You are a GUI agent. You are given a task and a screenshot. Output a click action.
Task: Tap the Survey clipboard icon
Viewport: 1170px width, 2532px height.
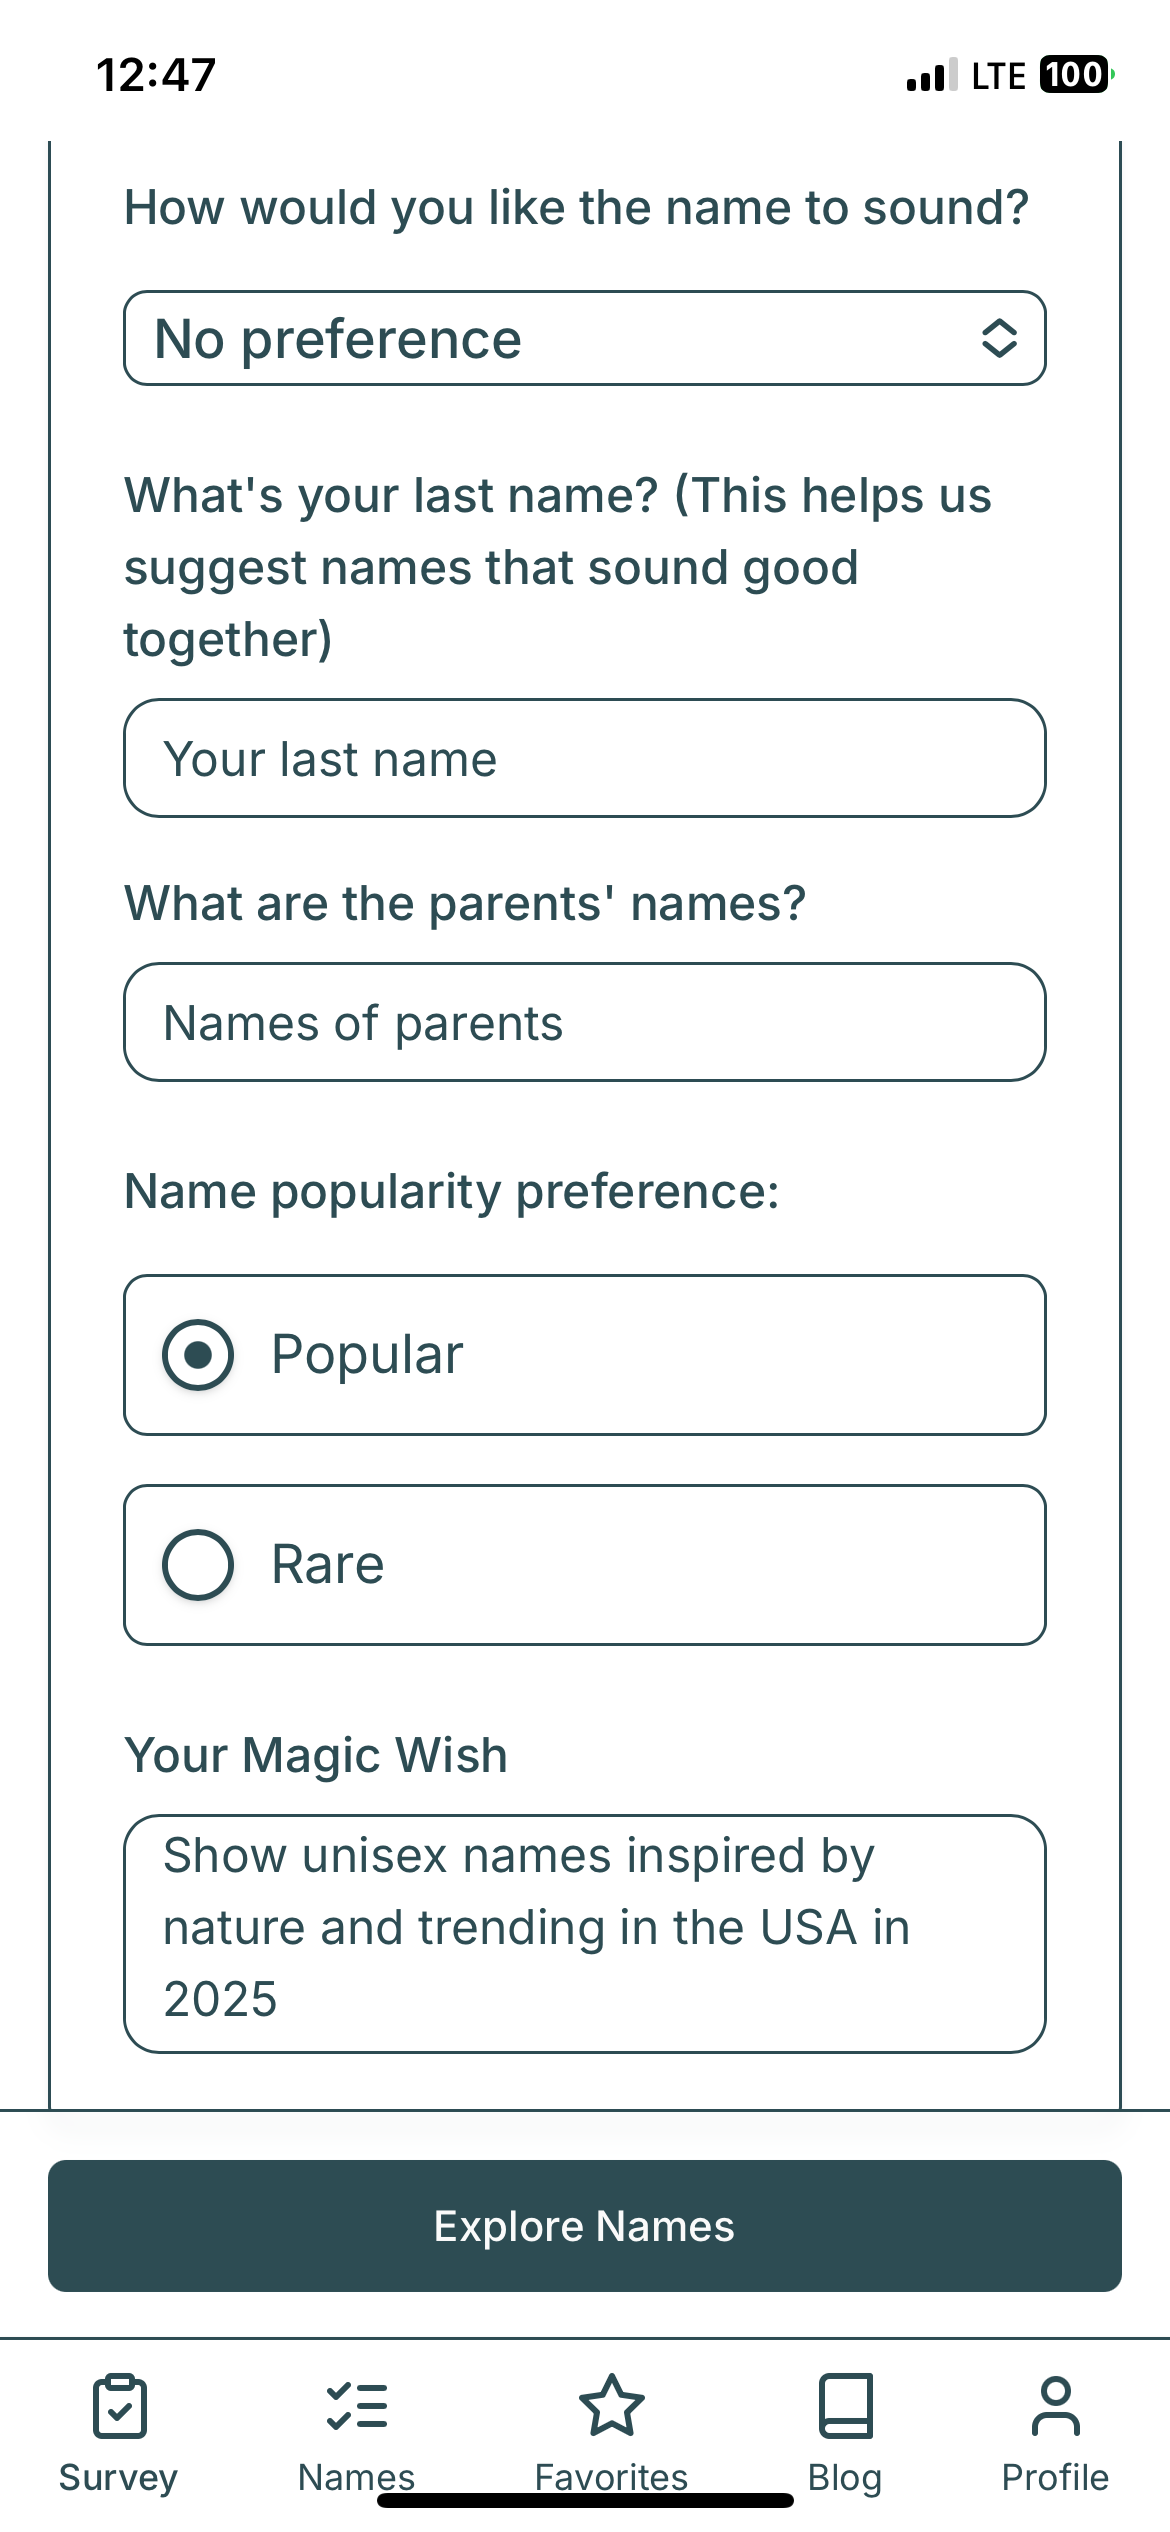119,2405
